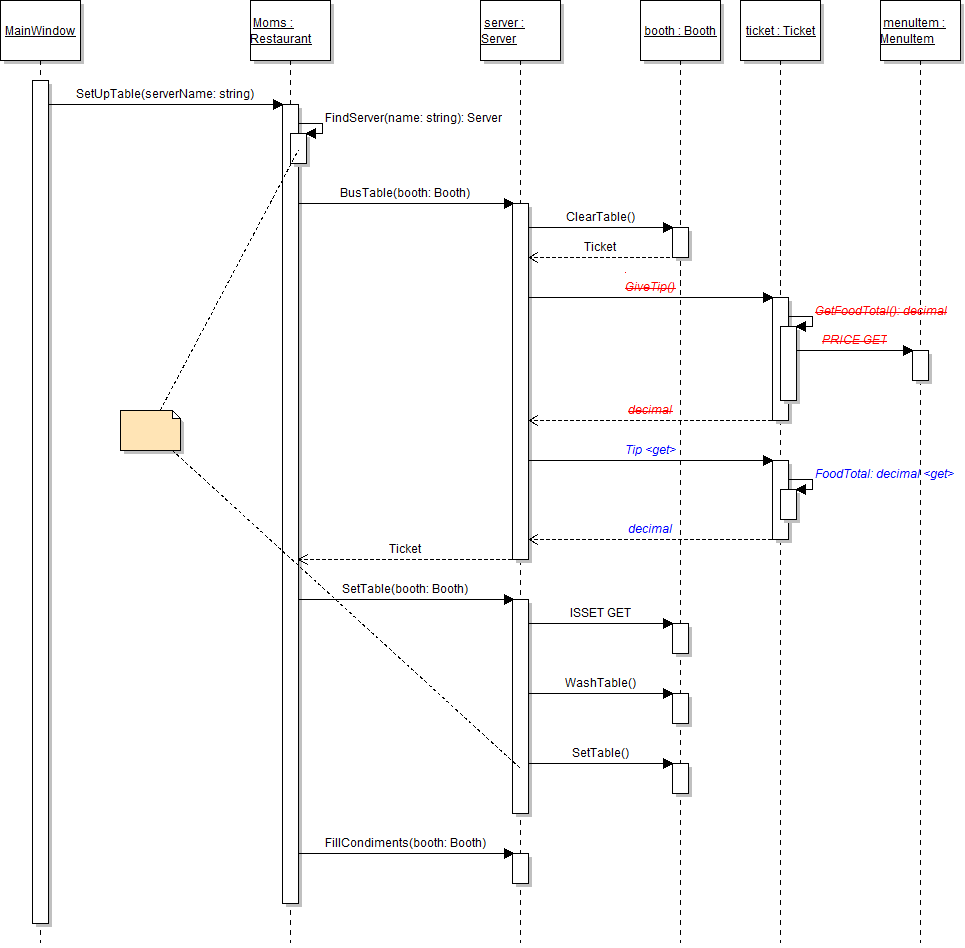Click the ticket : Ticket object box
Screen dimensions: 965x948
pos(780,31)
